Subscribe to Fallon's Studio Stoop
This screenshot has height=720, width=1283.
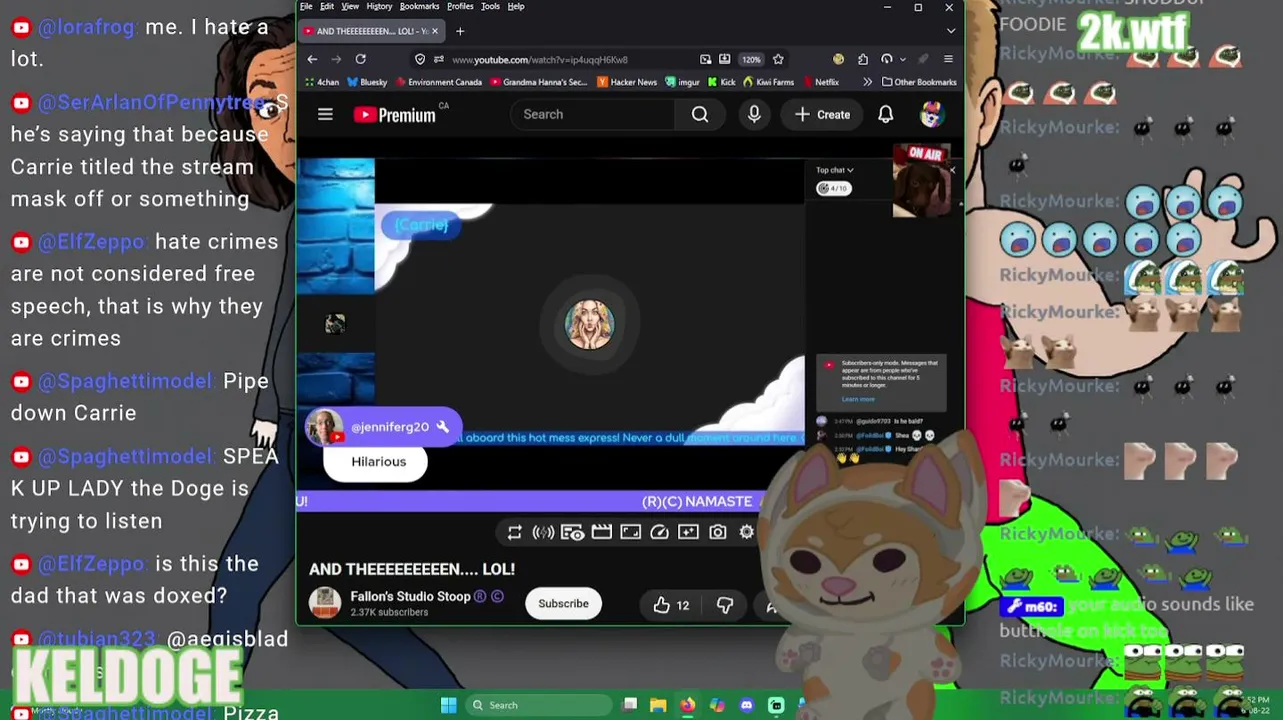coord(563,604)
